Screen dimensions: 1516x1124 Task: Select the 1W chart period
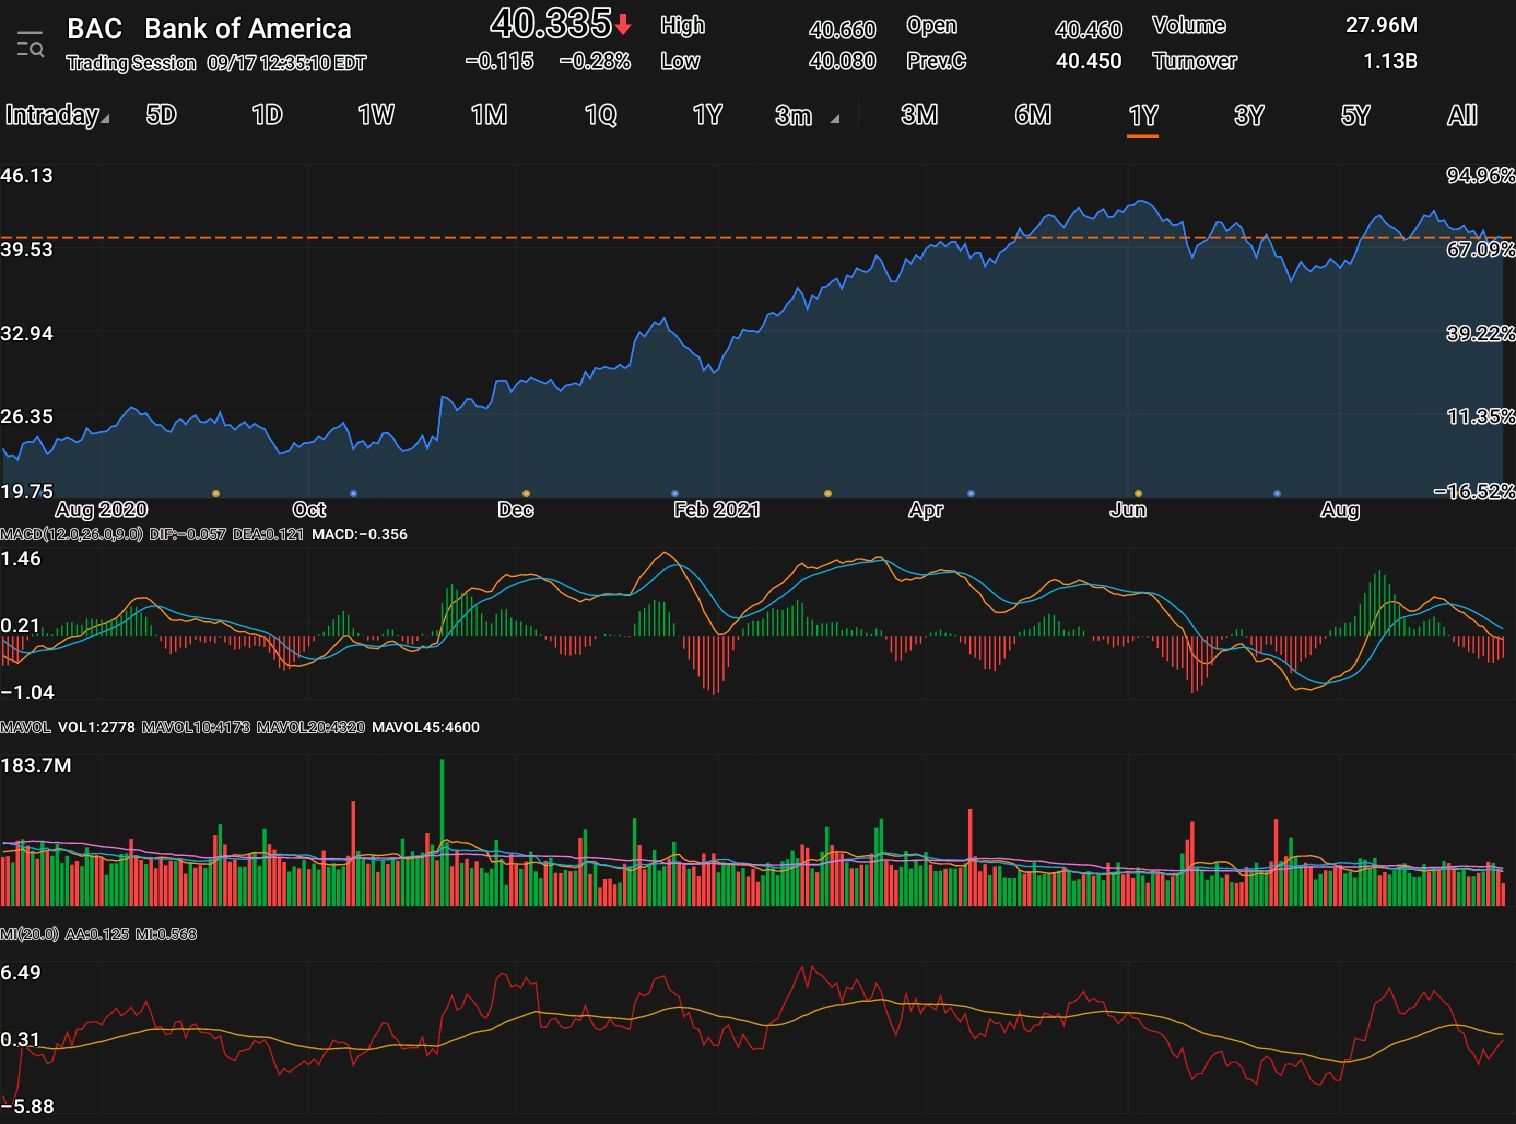pyautogui.click(x=376, y=115)
